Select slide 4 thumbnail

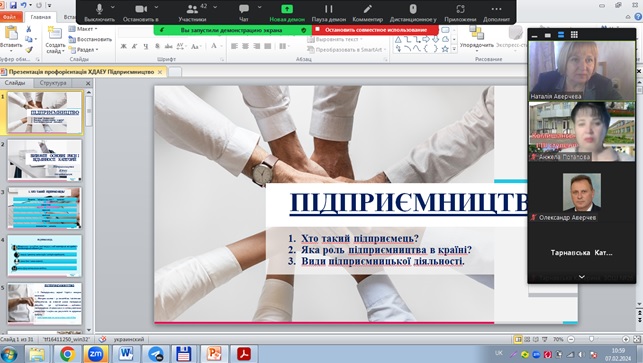tap(44, 256)
